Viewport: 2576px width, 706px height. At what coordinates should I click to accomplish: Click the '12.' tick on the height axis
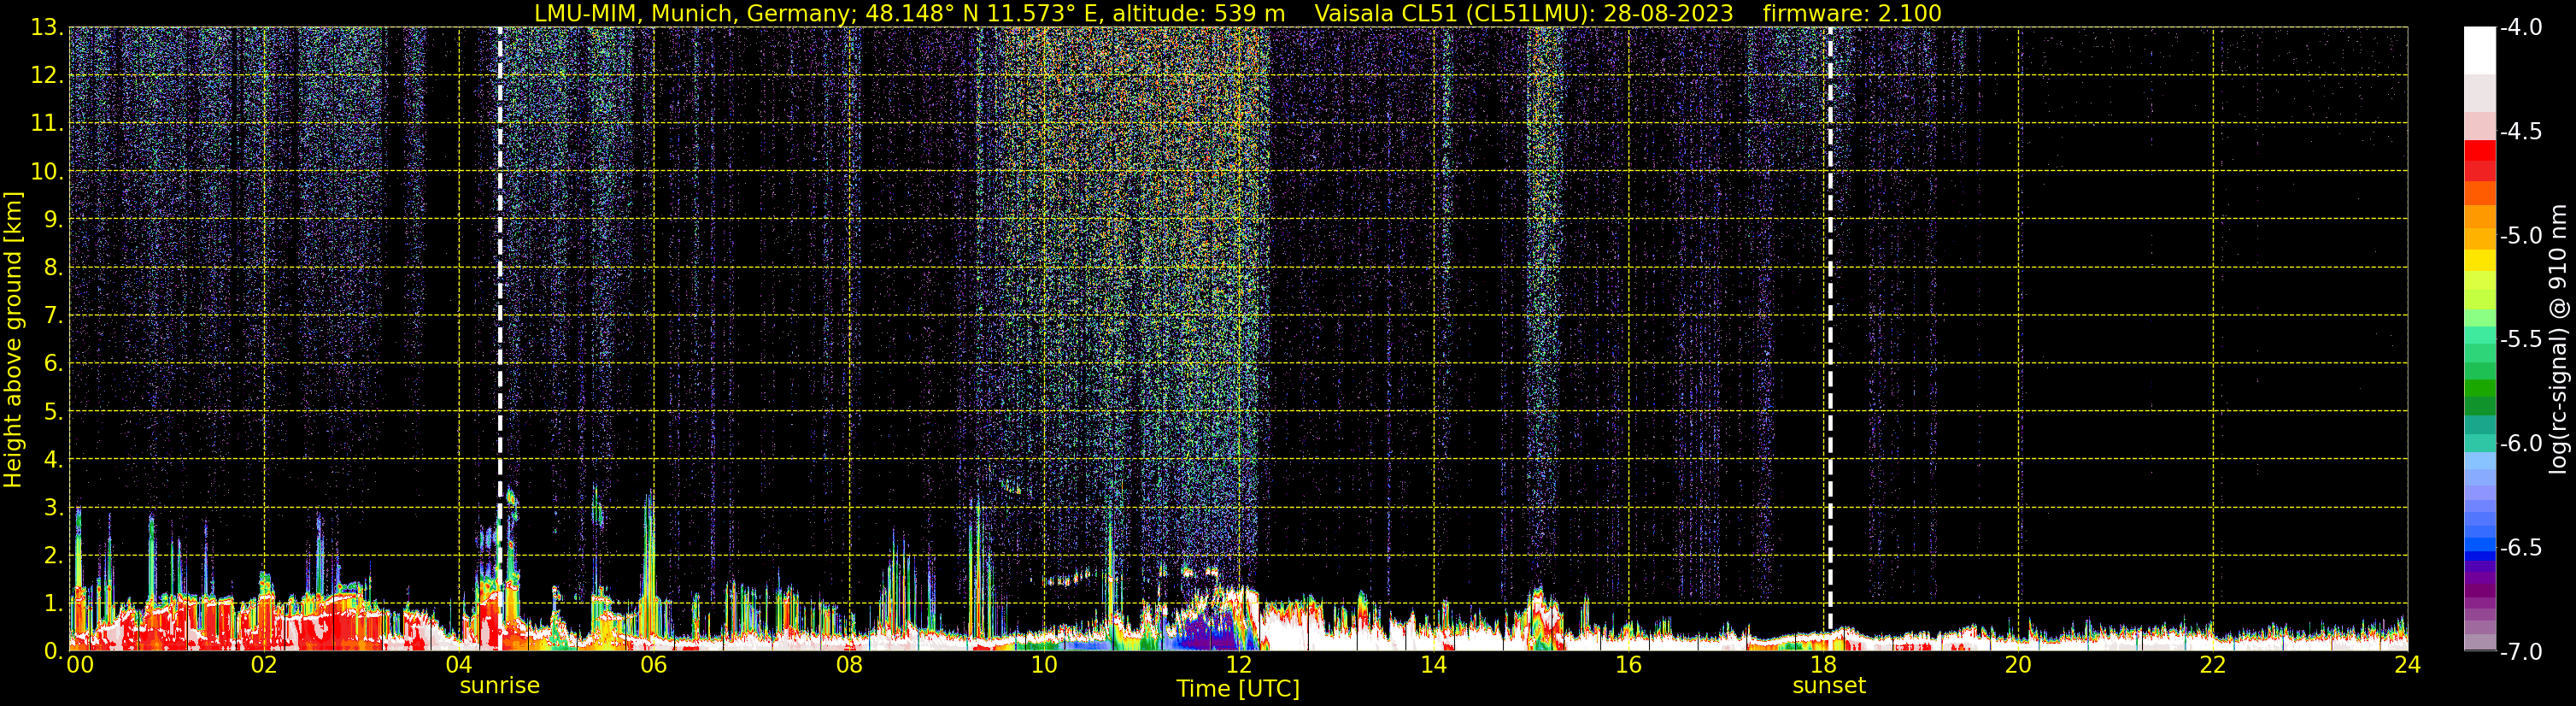pos(46,75)
